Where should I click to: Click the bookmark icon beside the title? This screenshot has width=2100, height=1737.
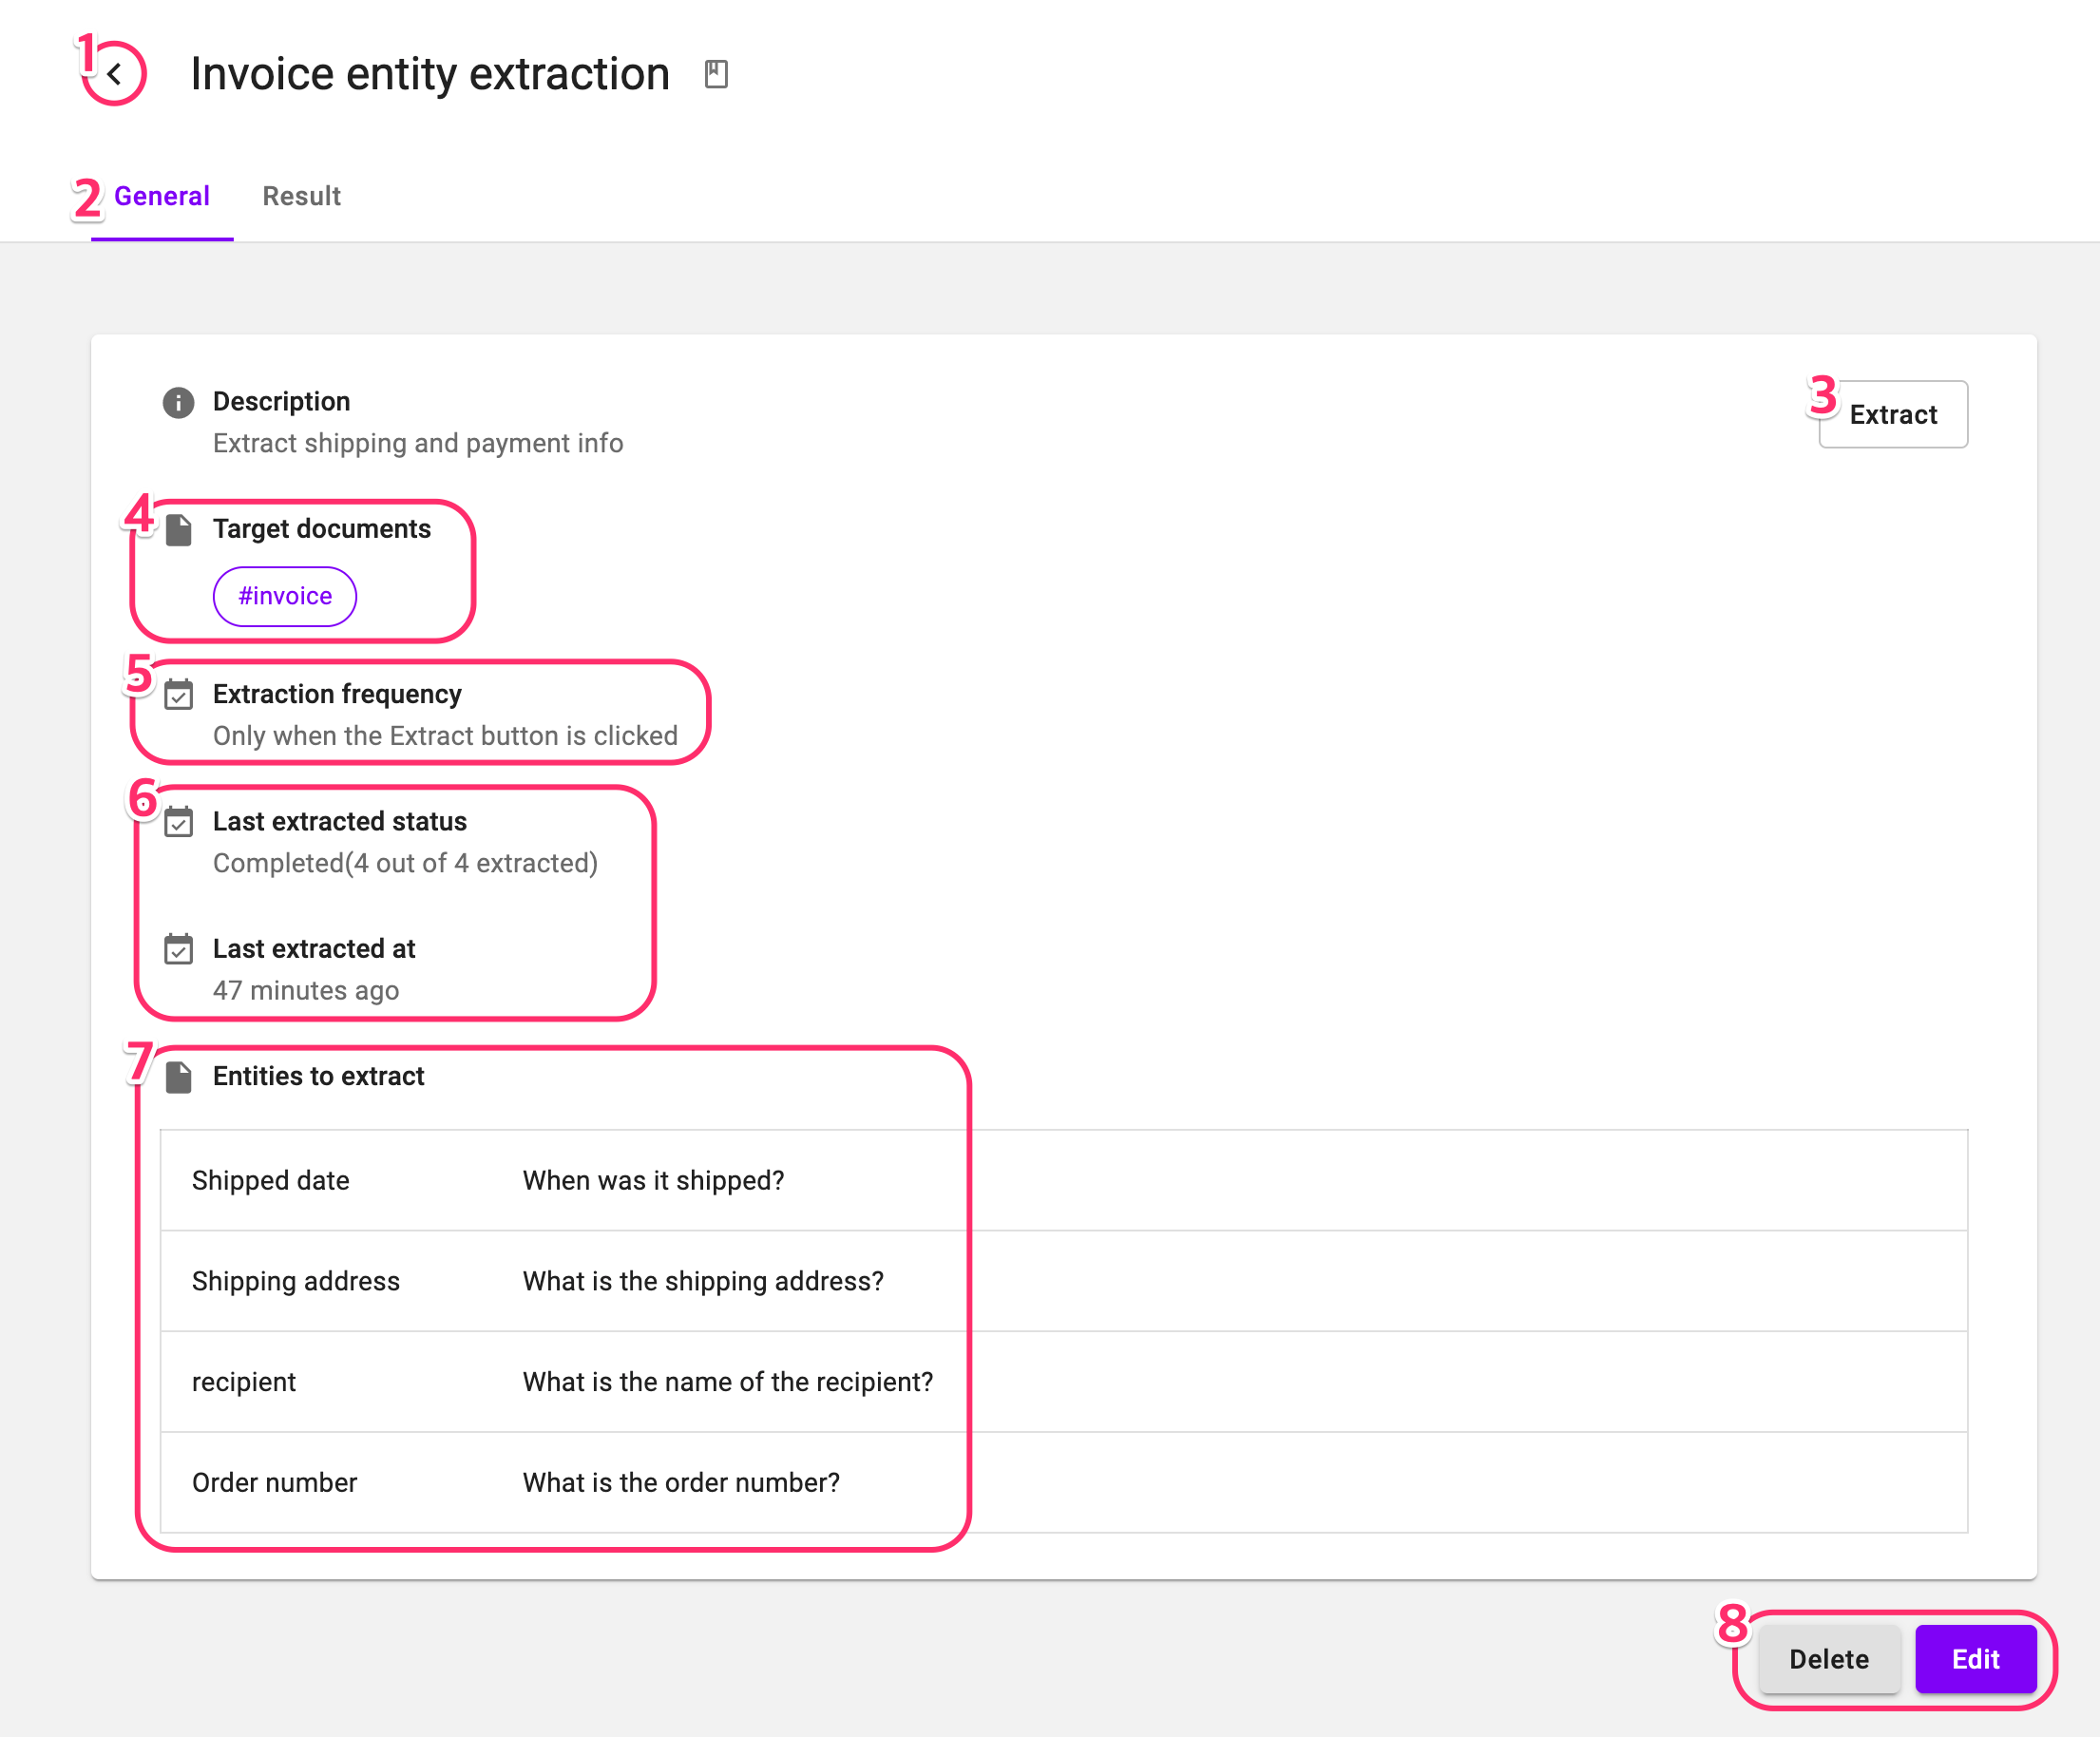716,74
